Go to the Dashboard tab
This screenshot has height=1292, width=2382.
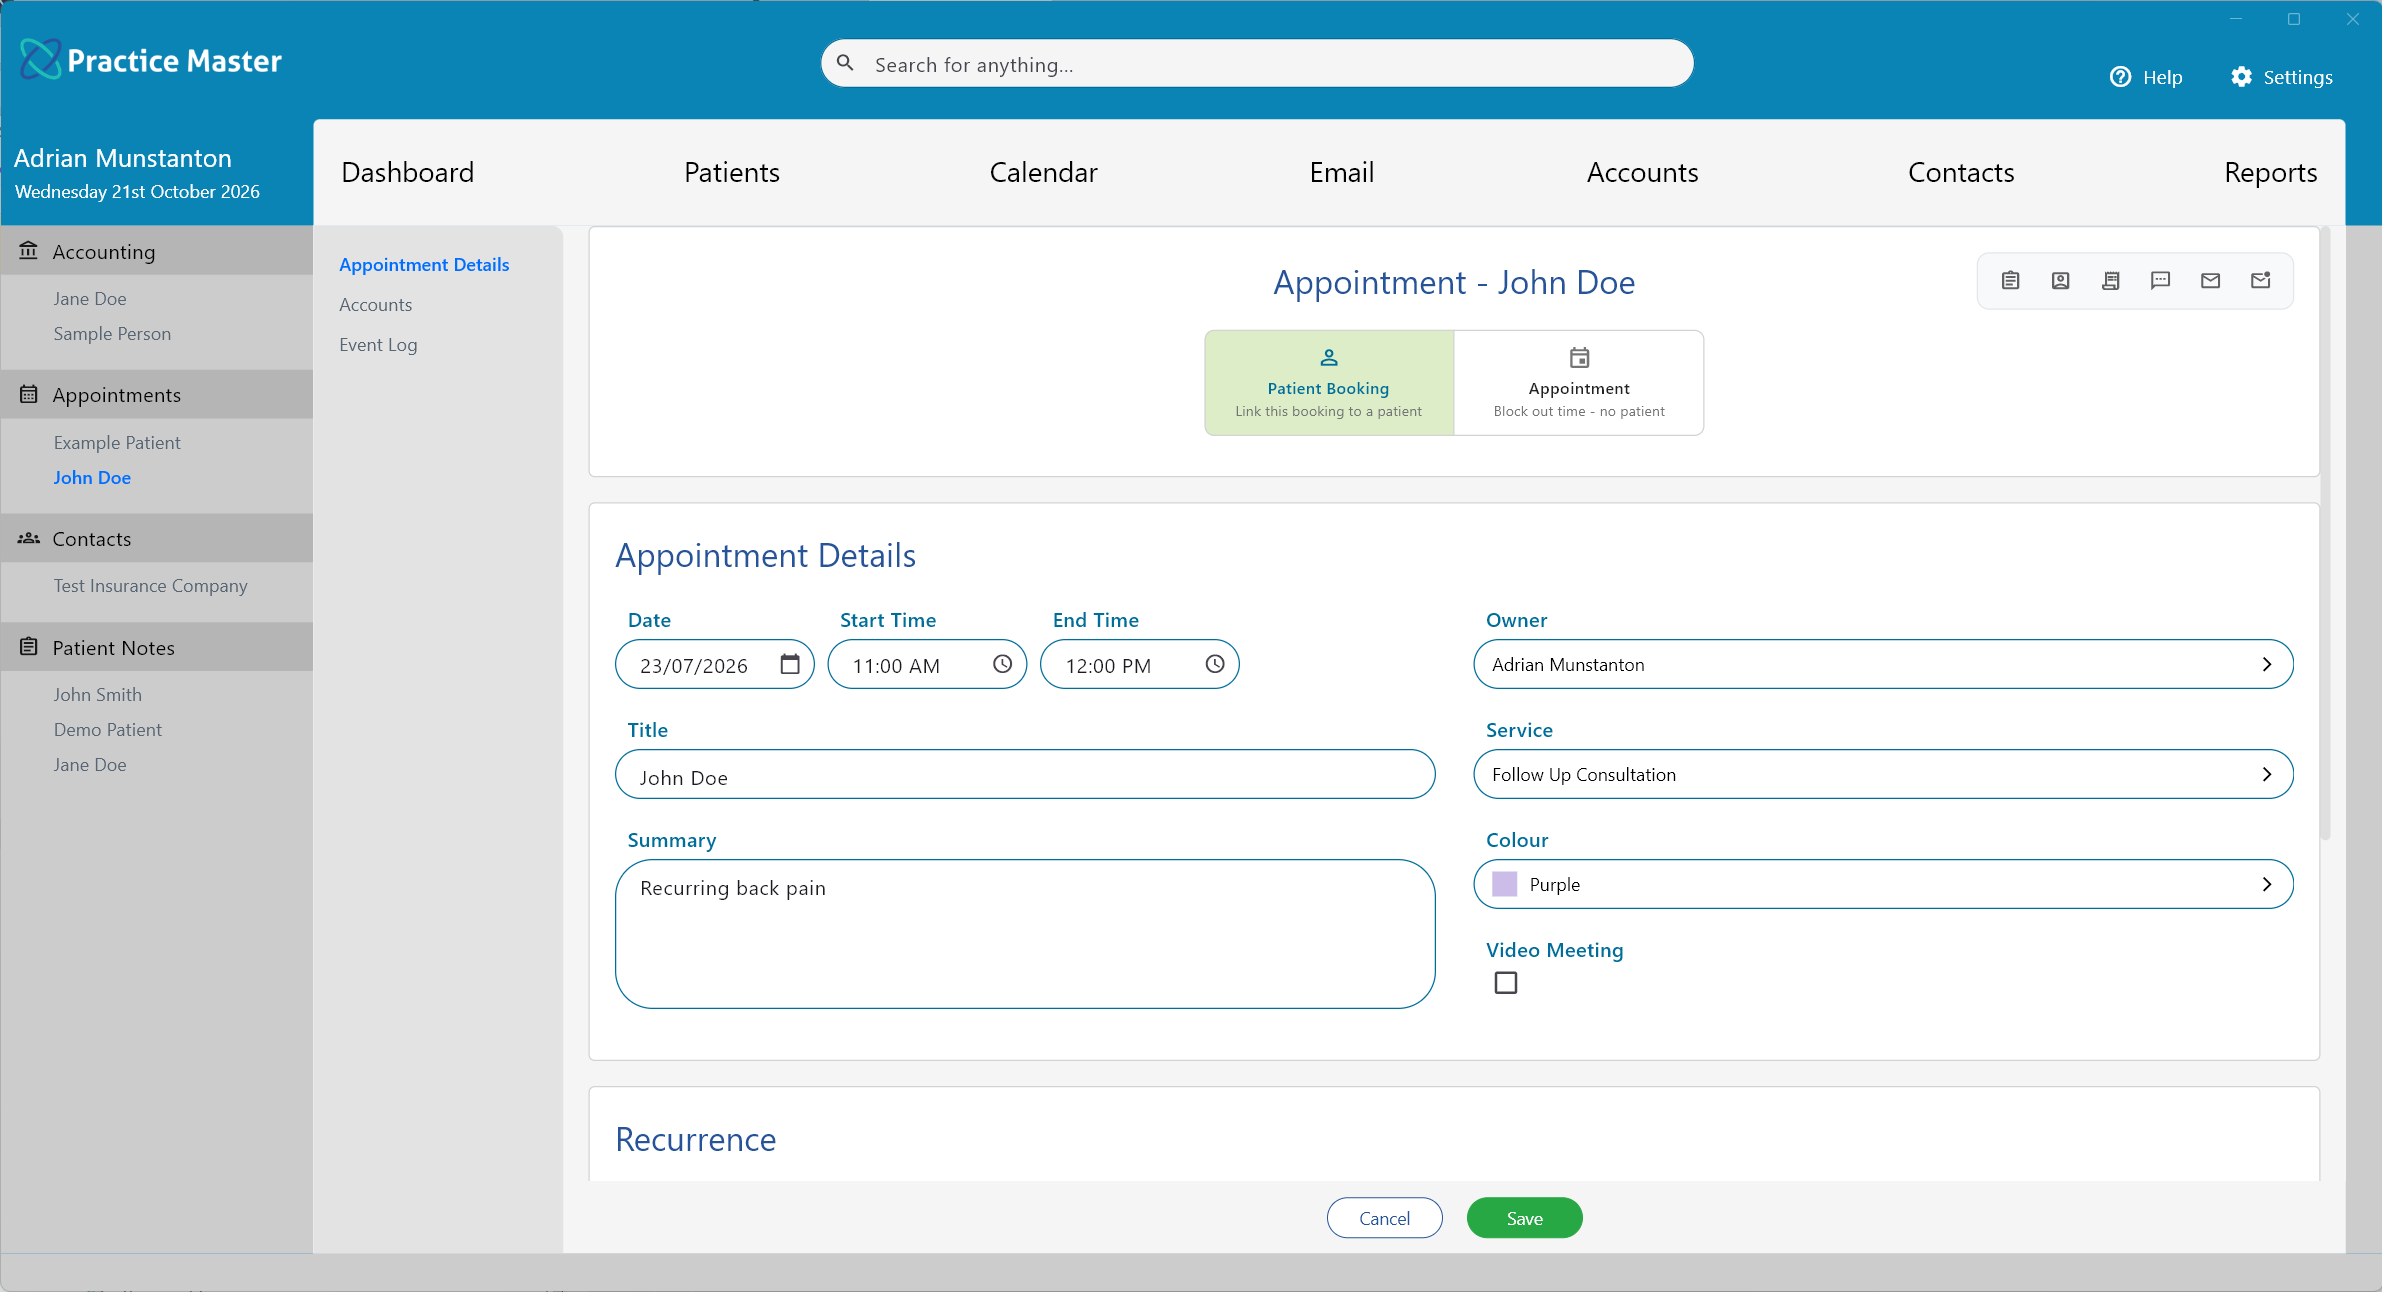pos(407,172)
